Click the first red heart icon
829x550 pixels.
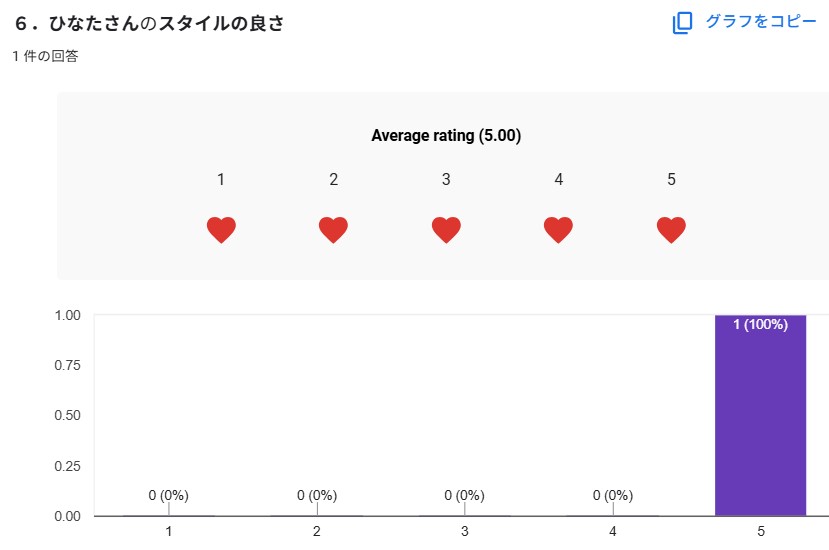221,230
